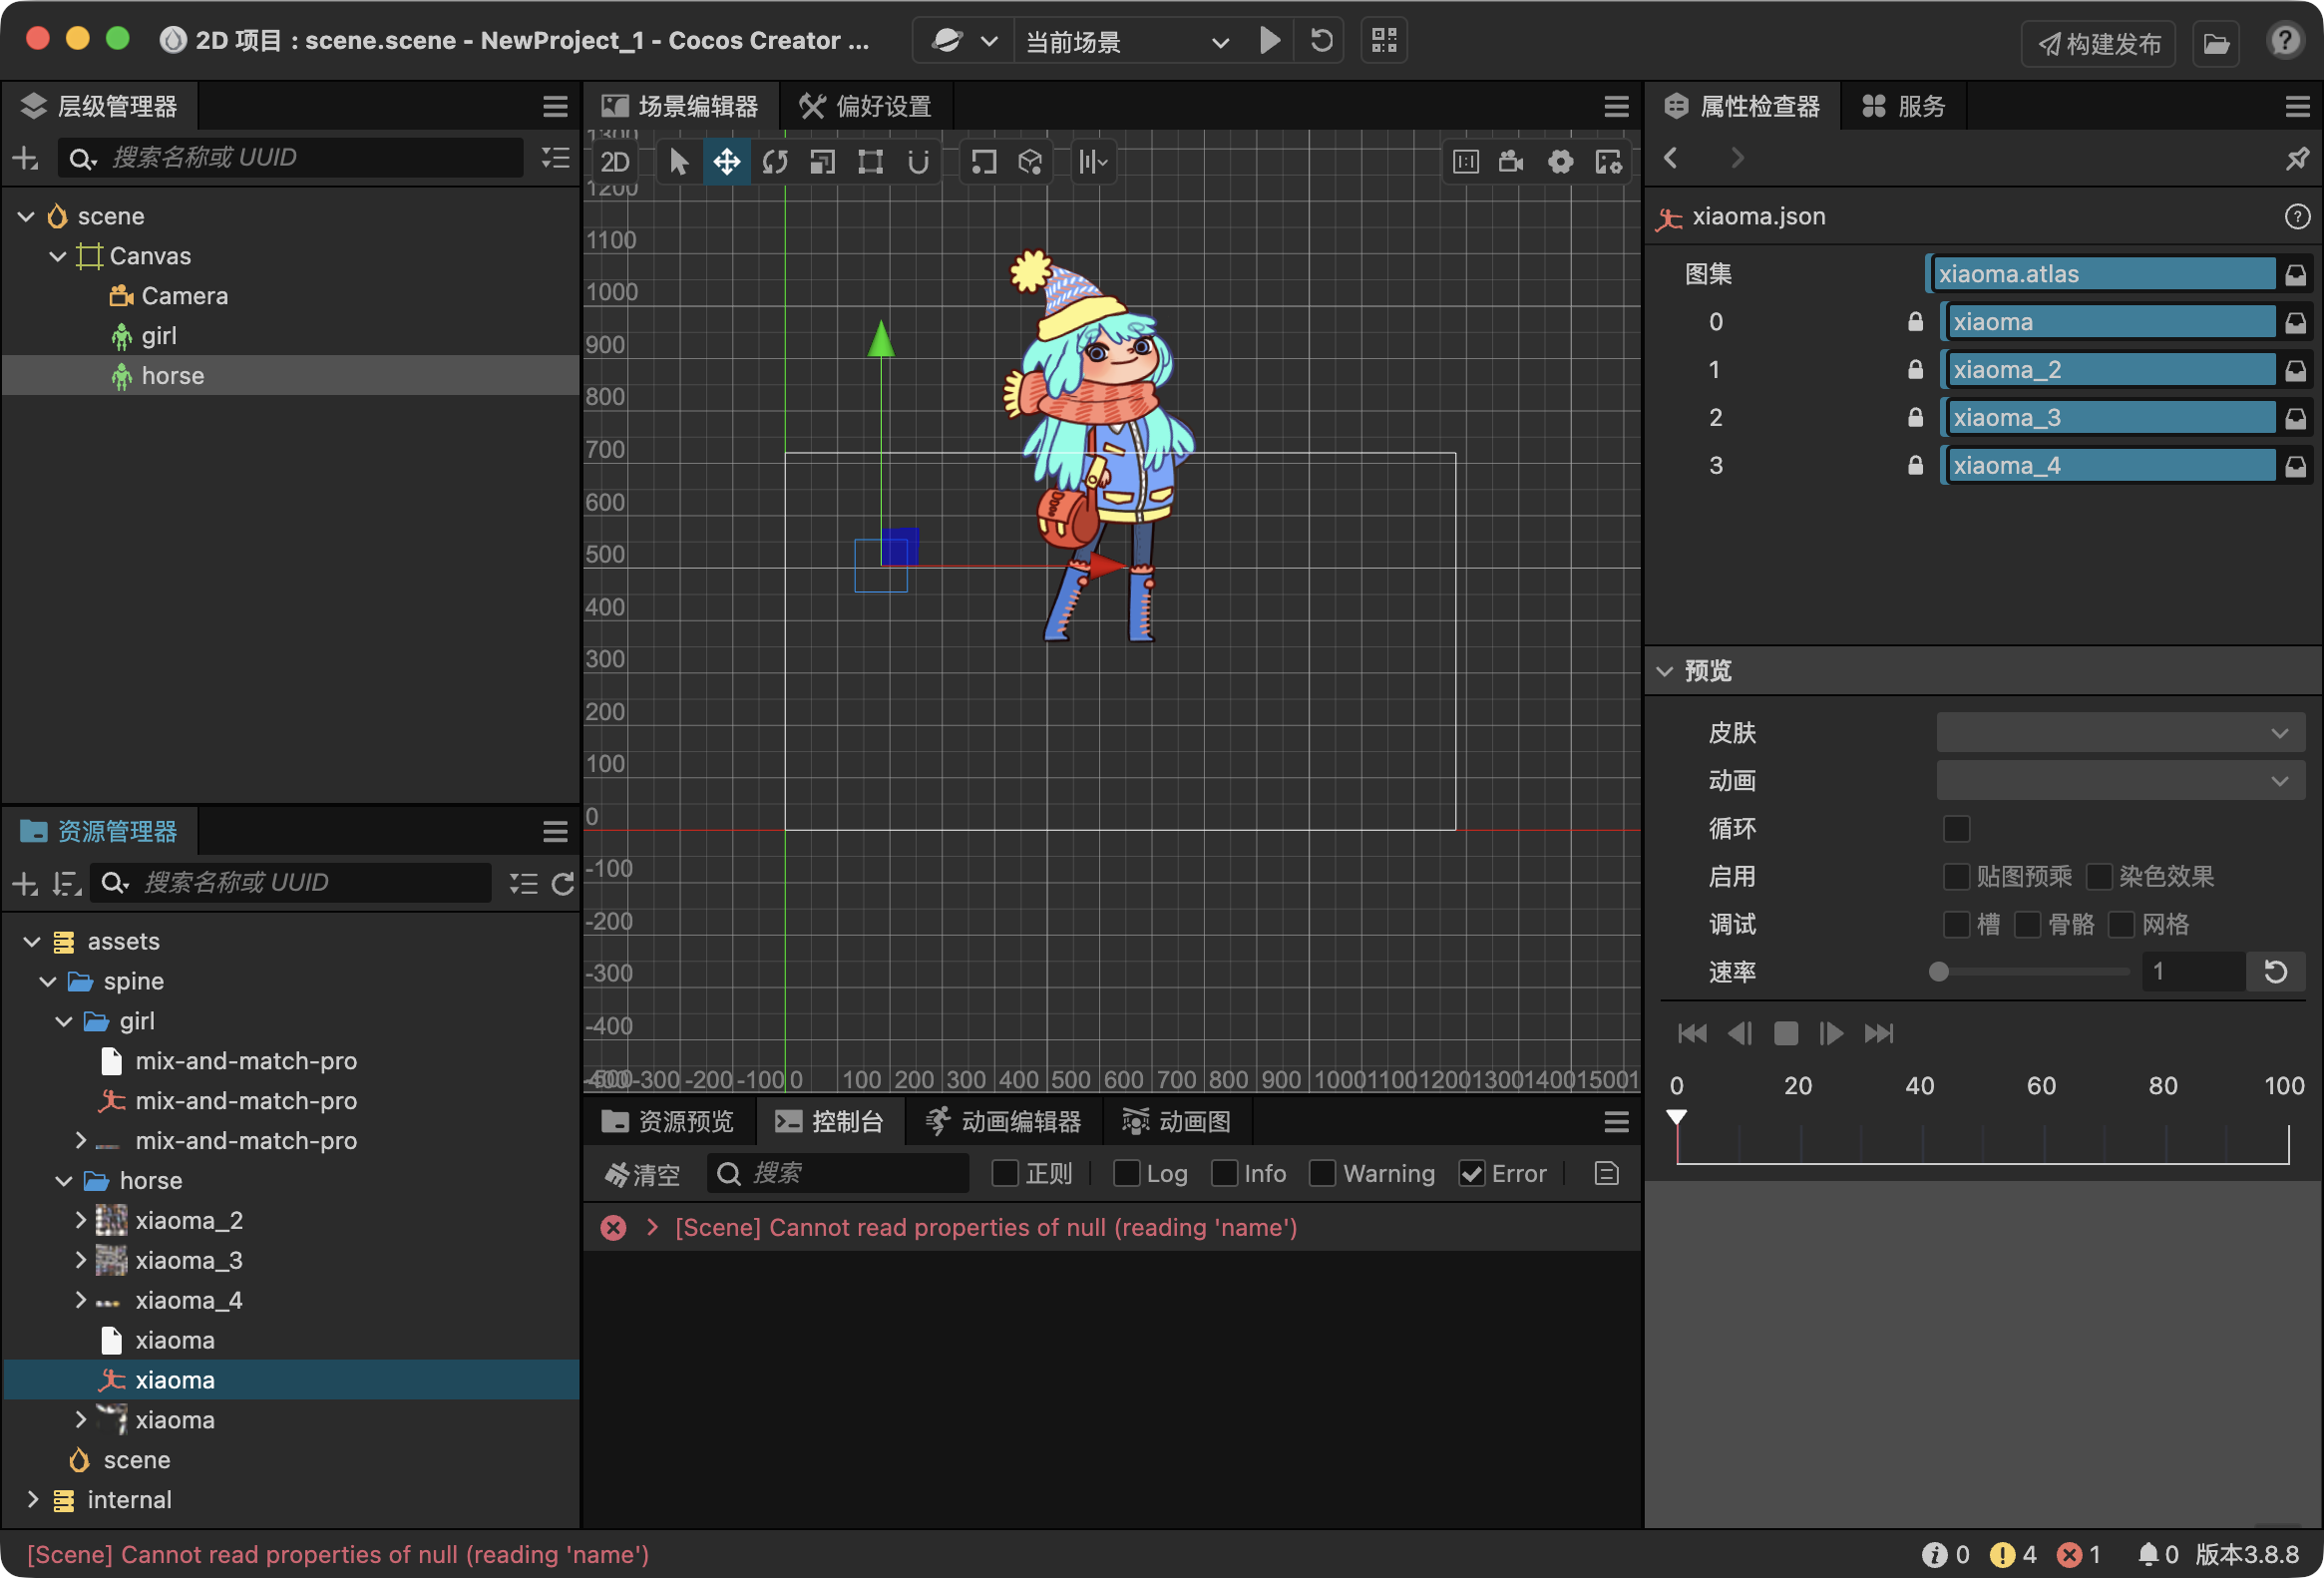Screen dimensions: 2324x1578
Task: Open the 皮肤 skin dropdown
Action: [x=2120, y=733]
